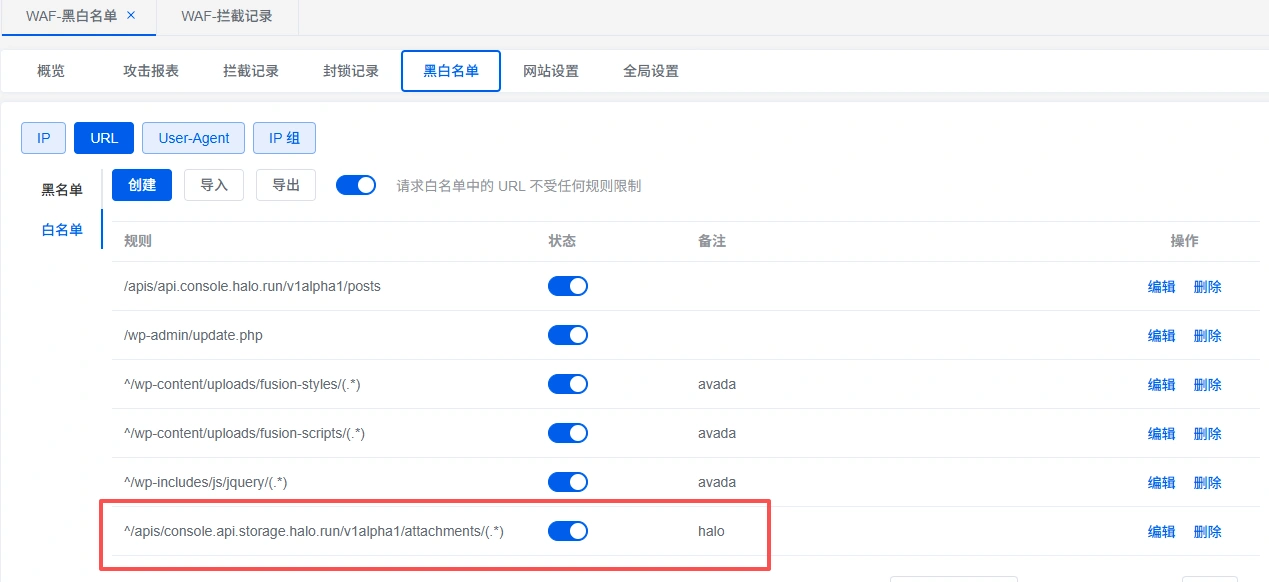Delete the fusion-scripts rule
The width and height of the screenshot is (1269, 582).
point(1207,433)
